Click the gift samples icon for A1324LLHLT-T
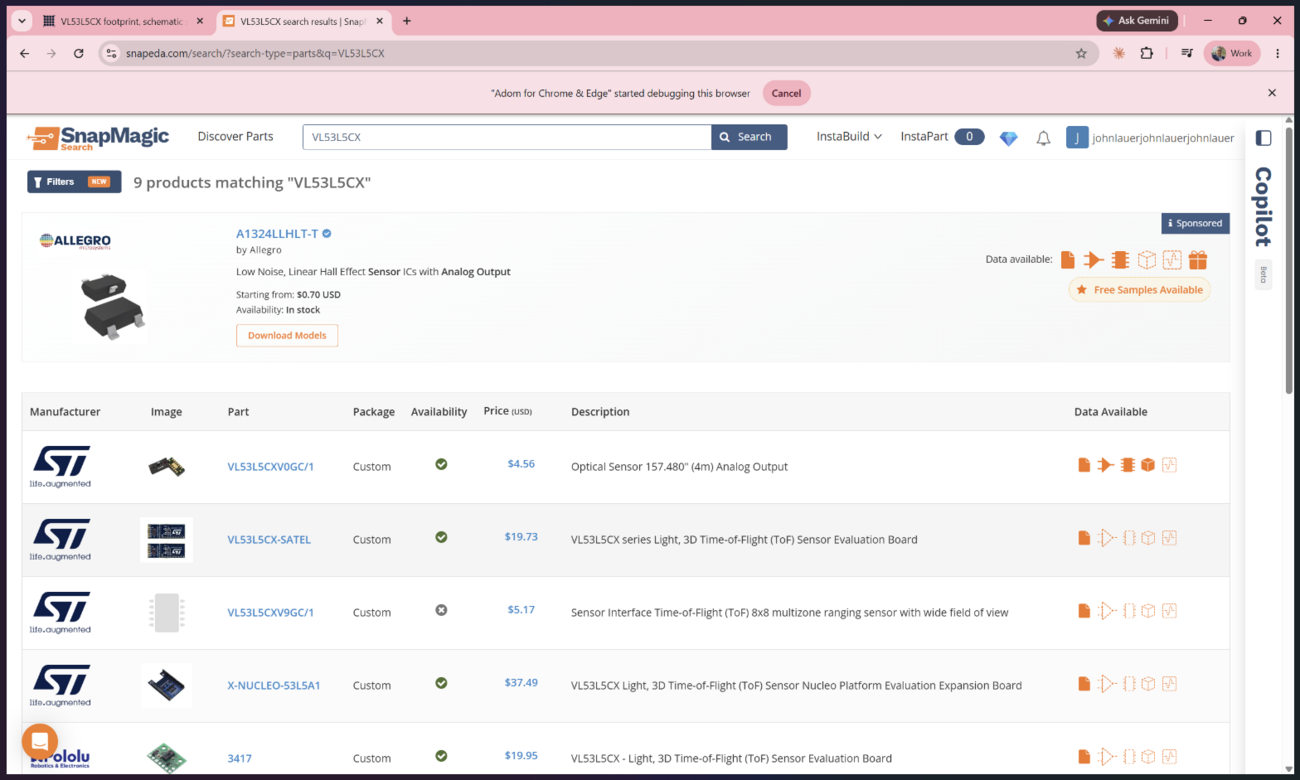This screenshot has width=1300, height=780. (x=1198, y=260)
